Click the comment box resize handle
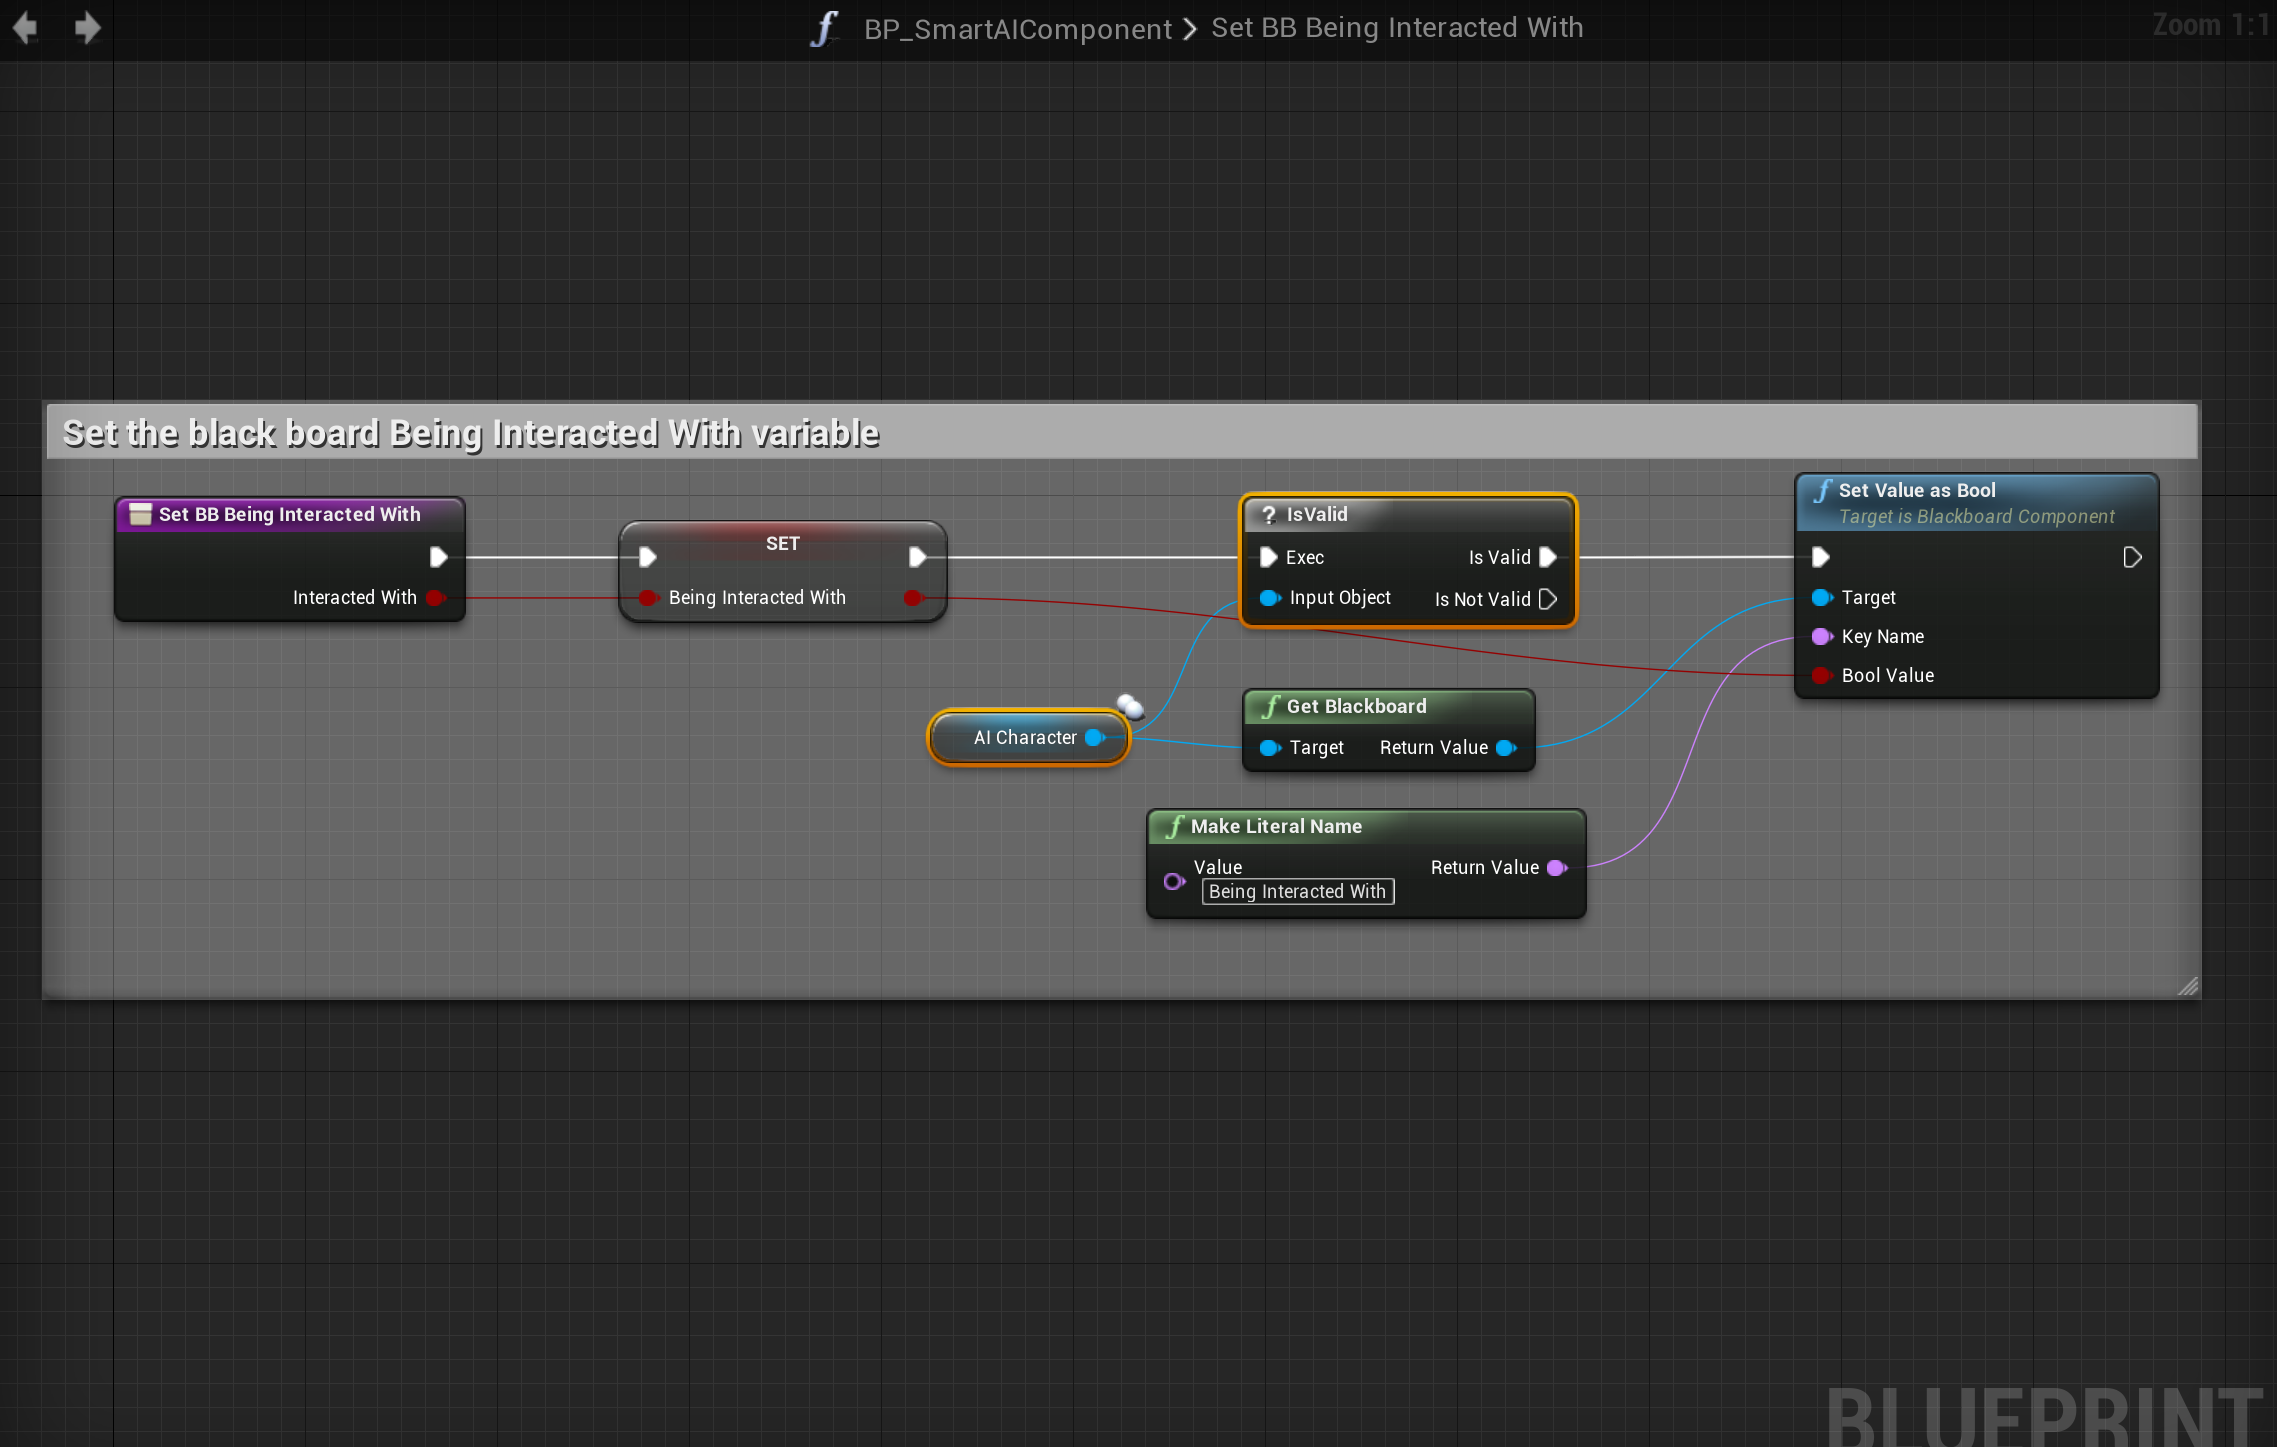 pos(2188,986)
